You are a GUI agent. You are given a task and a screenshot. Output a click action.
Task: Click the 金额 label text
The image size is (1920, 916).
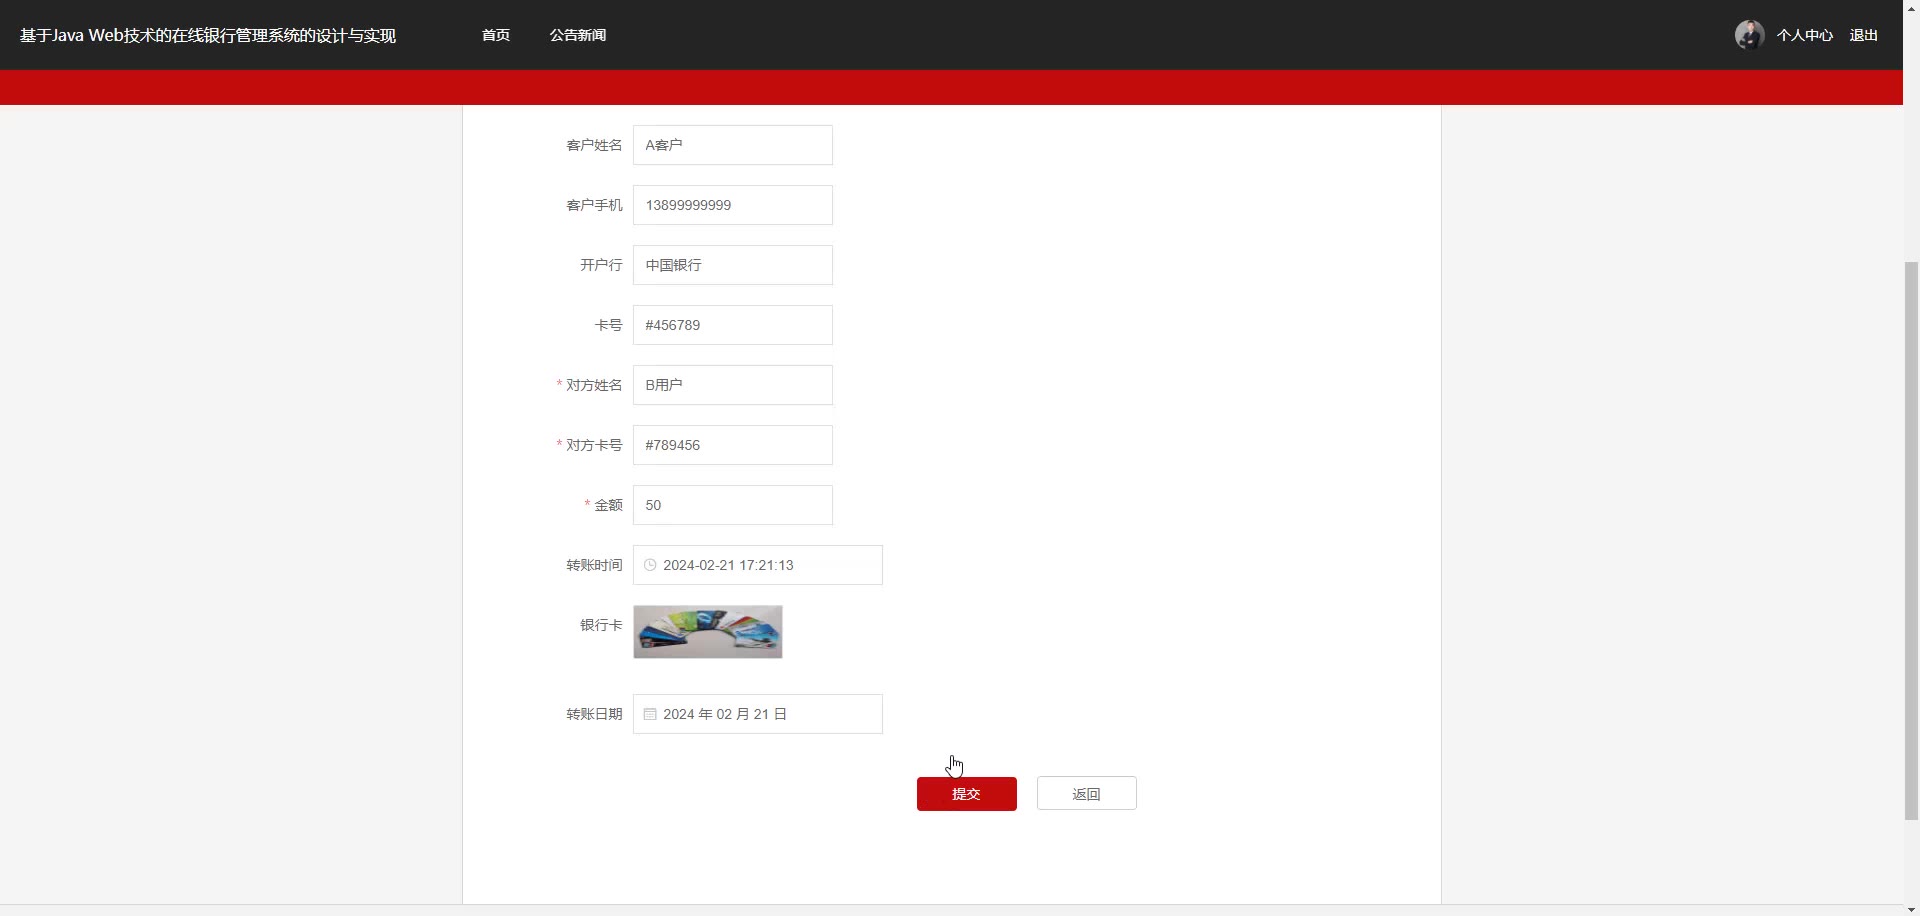tap(608, 505)
